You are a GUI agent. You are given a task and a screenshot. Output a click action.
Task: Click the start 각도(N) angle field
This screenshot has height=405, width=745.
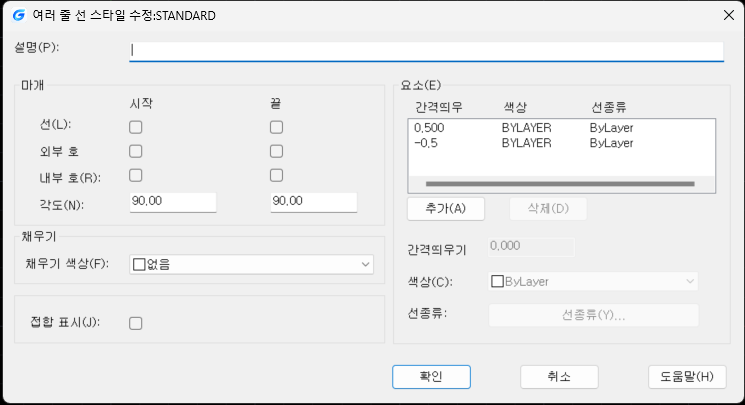pyautogui.click(x=173, y=202)
